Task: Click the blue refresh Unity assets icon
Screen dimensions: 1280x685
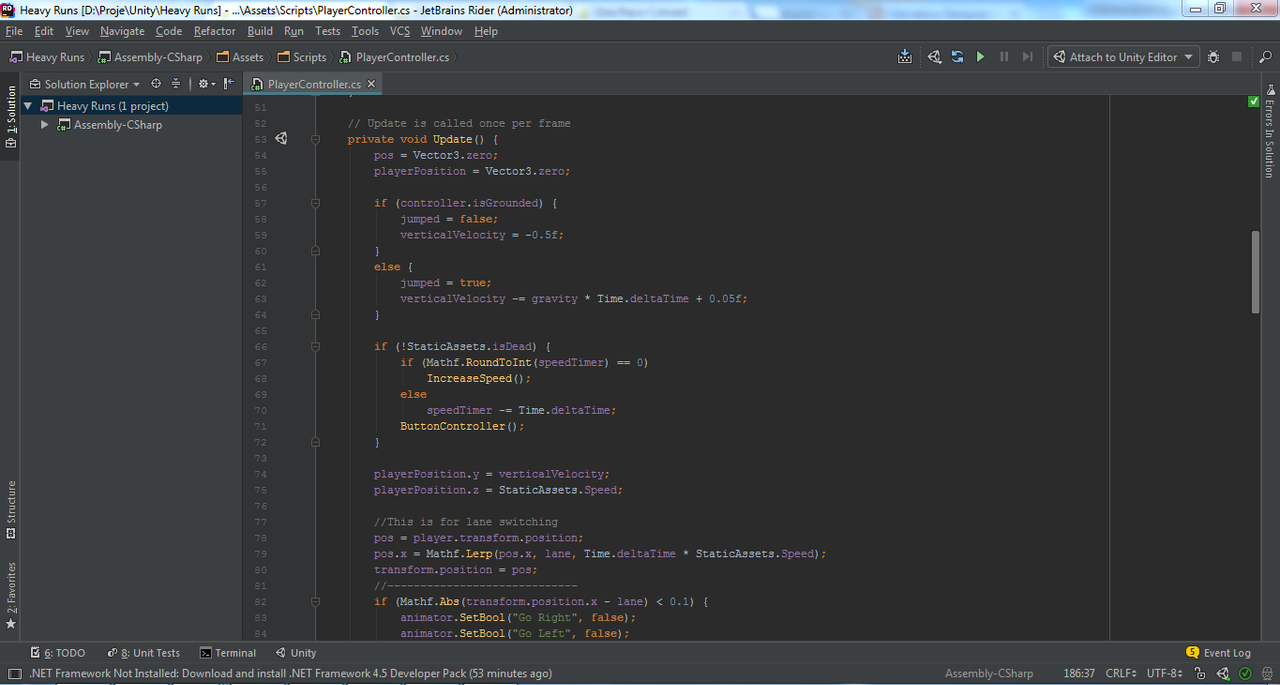Action: pyautogui.click(x=957, y=57)
